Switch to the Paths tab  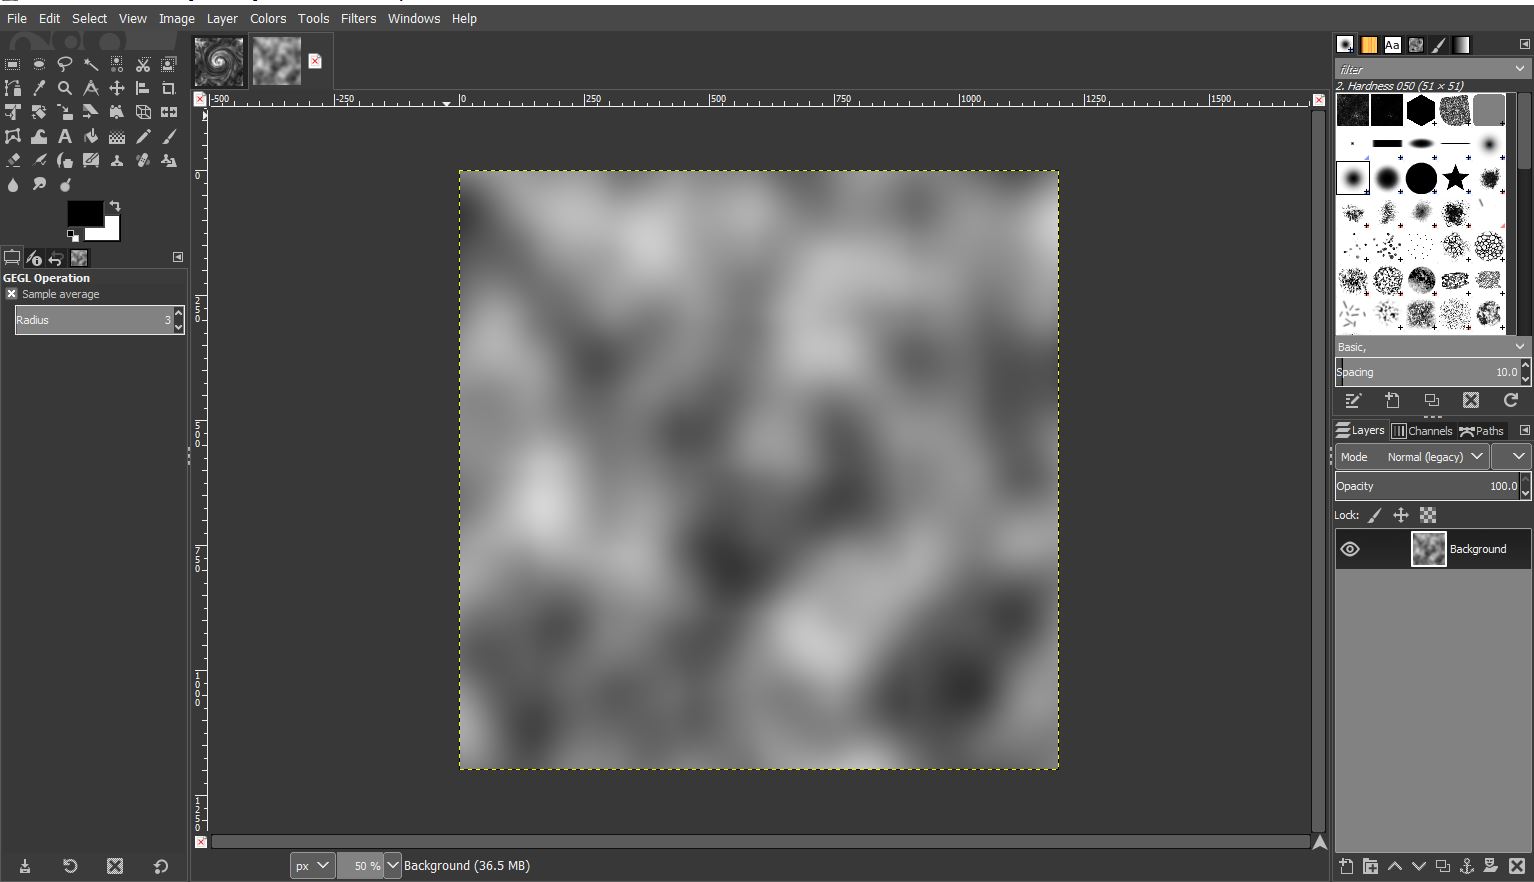point(1482,431)
